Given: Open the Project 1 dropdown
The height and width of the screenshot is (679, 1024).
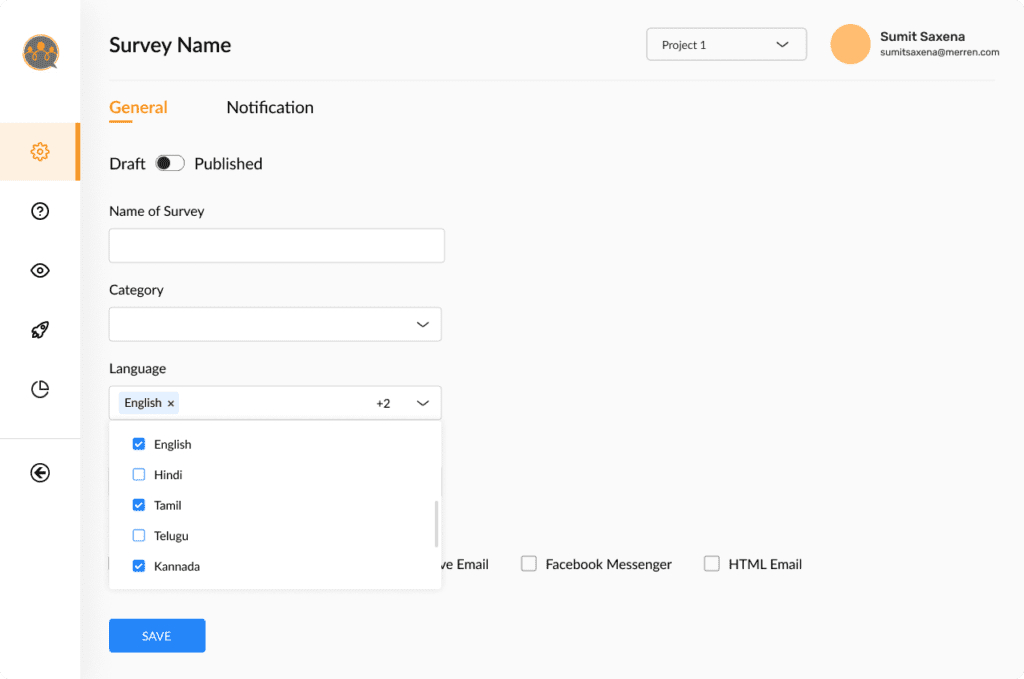Looking at the screenshot, I should (x=726, y=44).
